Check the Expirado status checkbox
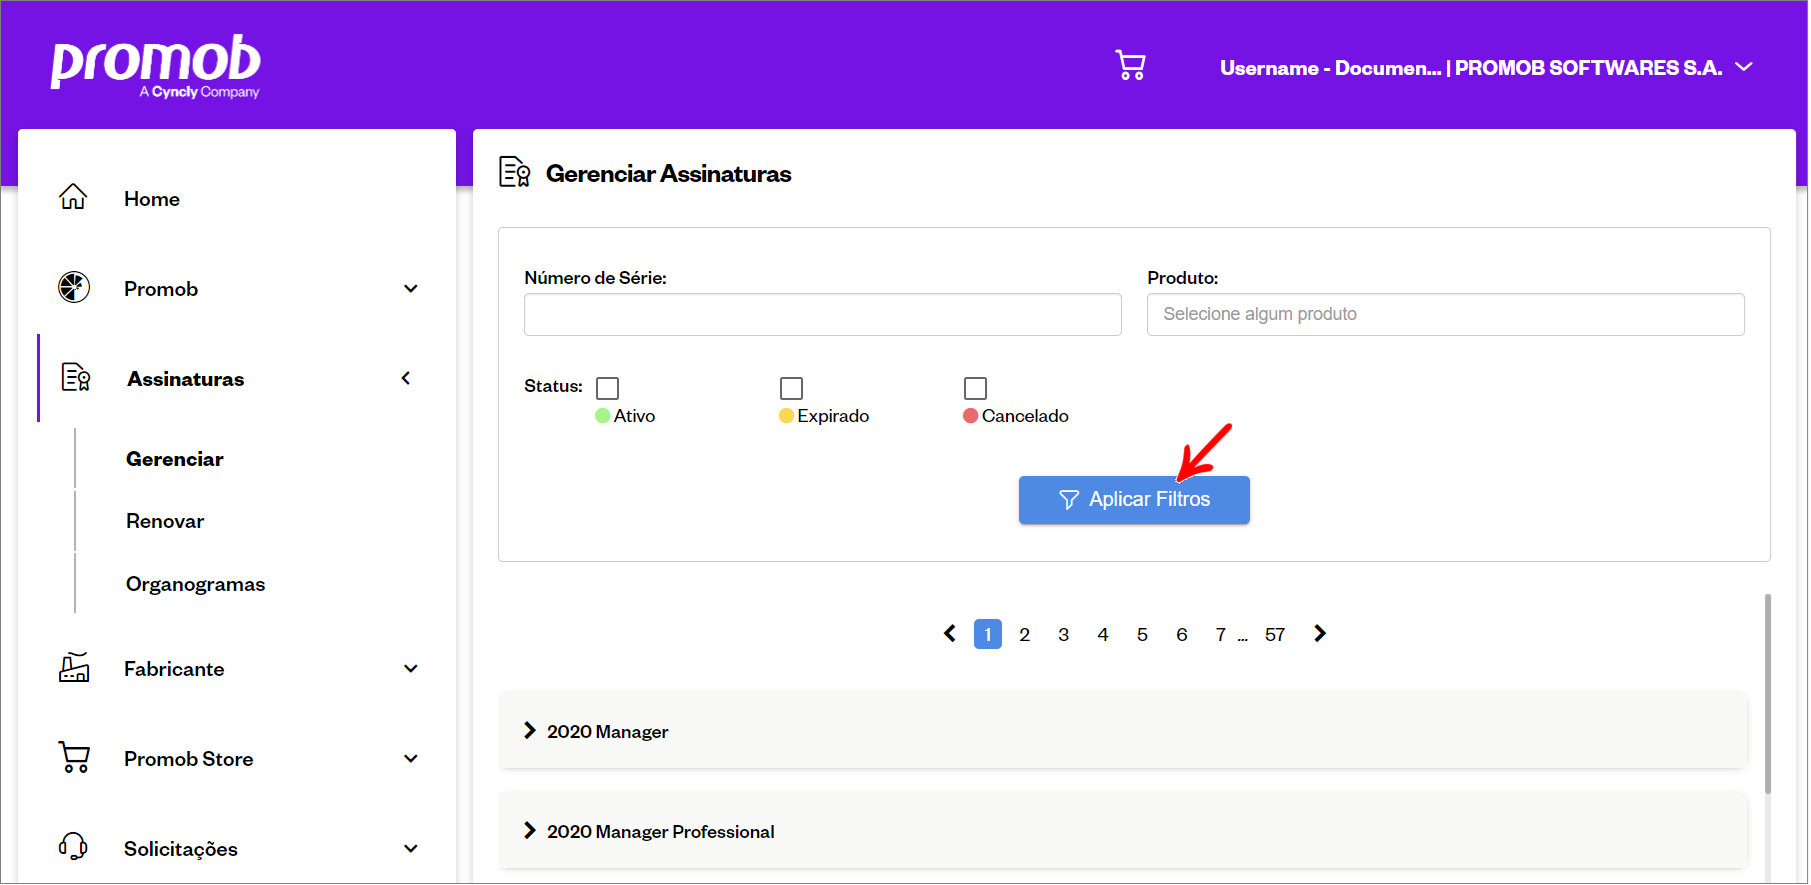Viewport: 1811px width, 885px height. pyautogui.click(x=791, y=388)
